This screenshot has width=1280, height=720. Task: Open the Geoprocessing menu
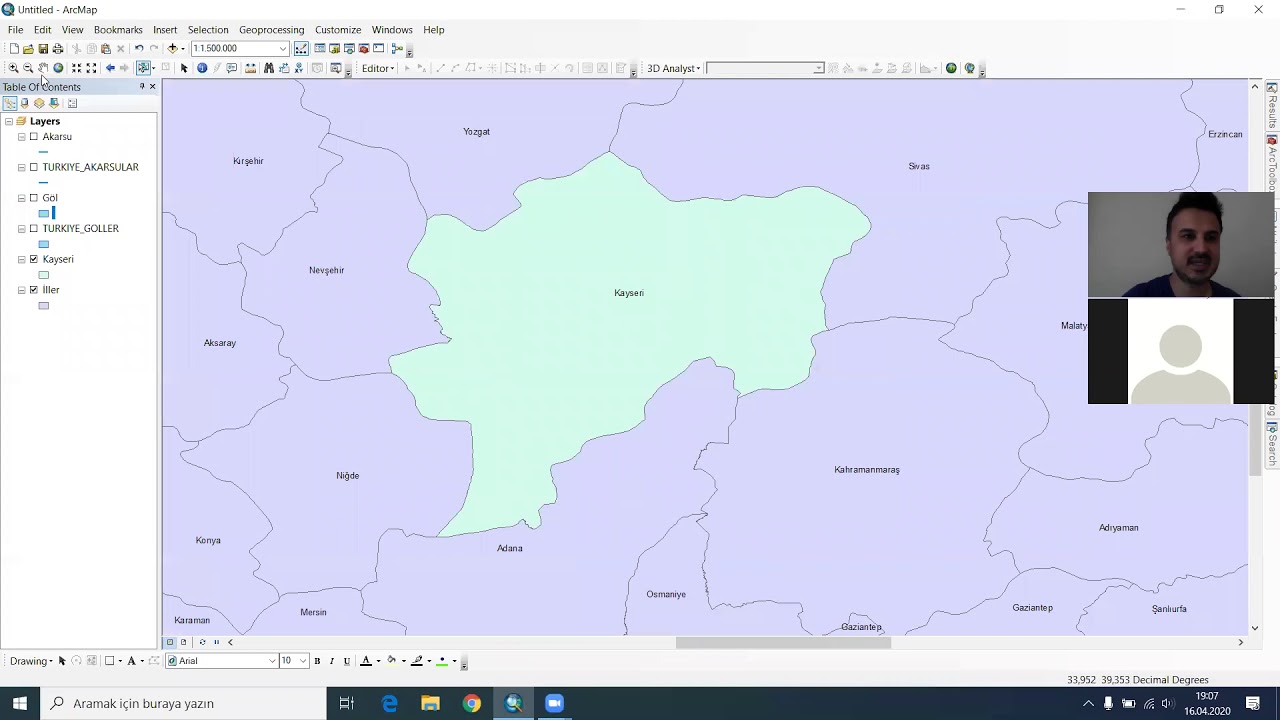[271, 30]
